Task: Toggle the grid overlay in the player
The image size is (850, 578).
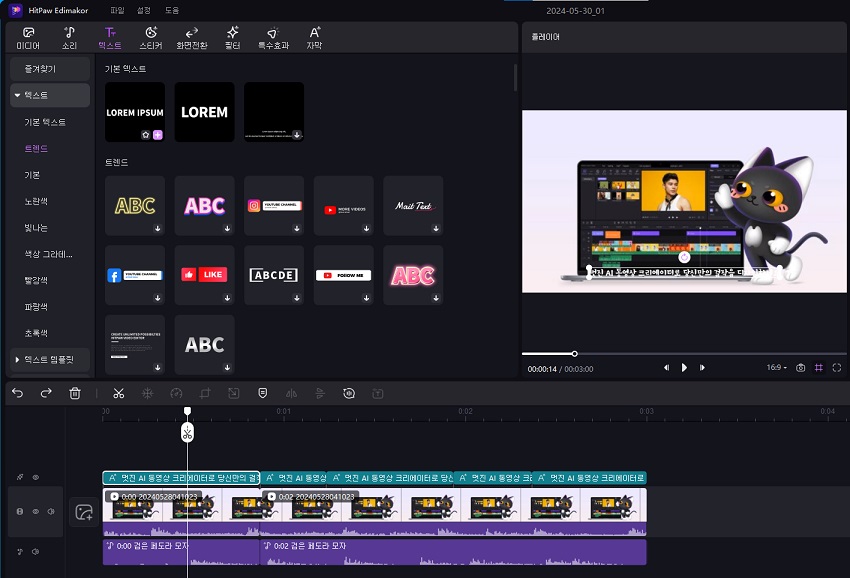Action: [x=818, y=368]
